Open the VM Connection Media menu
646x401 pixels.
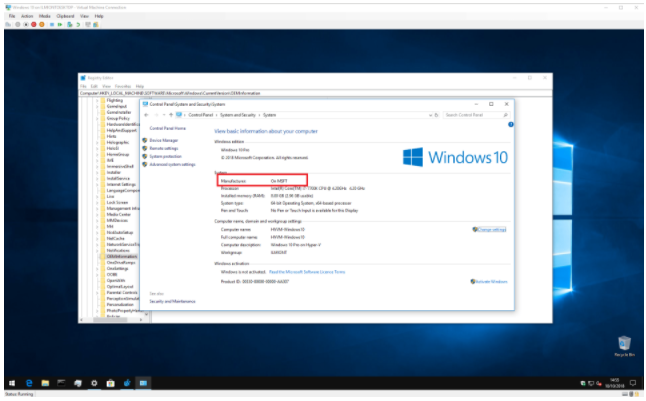click(x=44, y=16)
